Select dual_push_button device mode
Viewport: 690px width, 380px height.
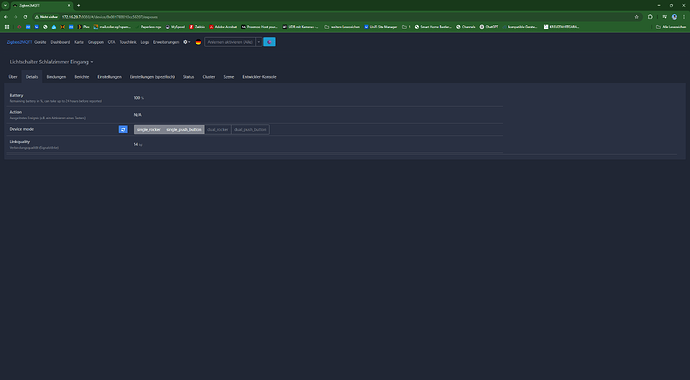coord(250,129)
